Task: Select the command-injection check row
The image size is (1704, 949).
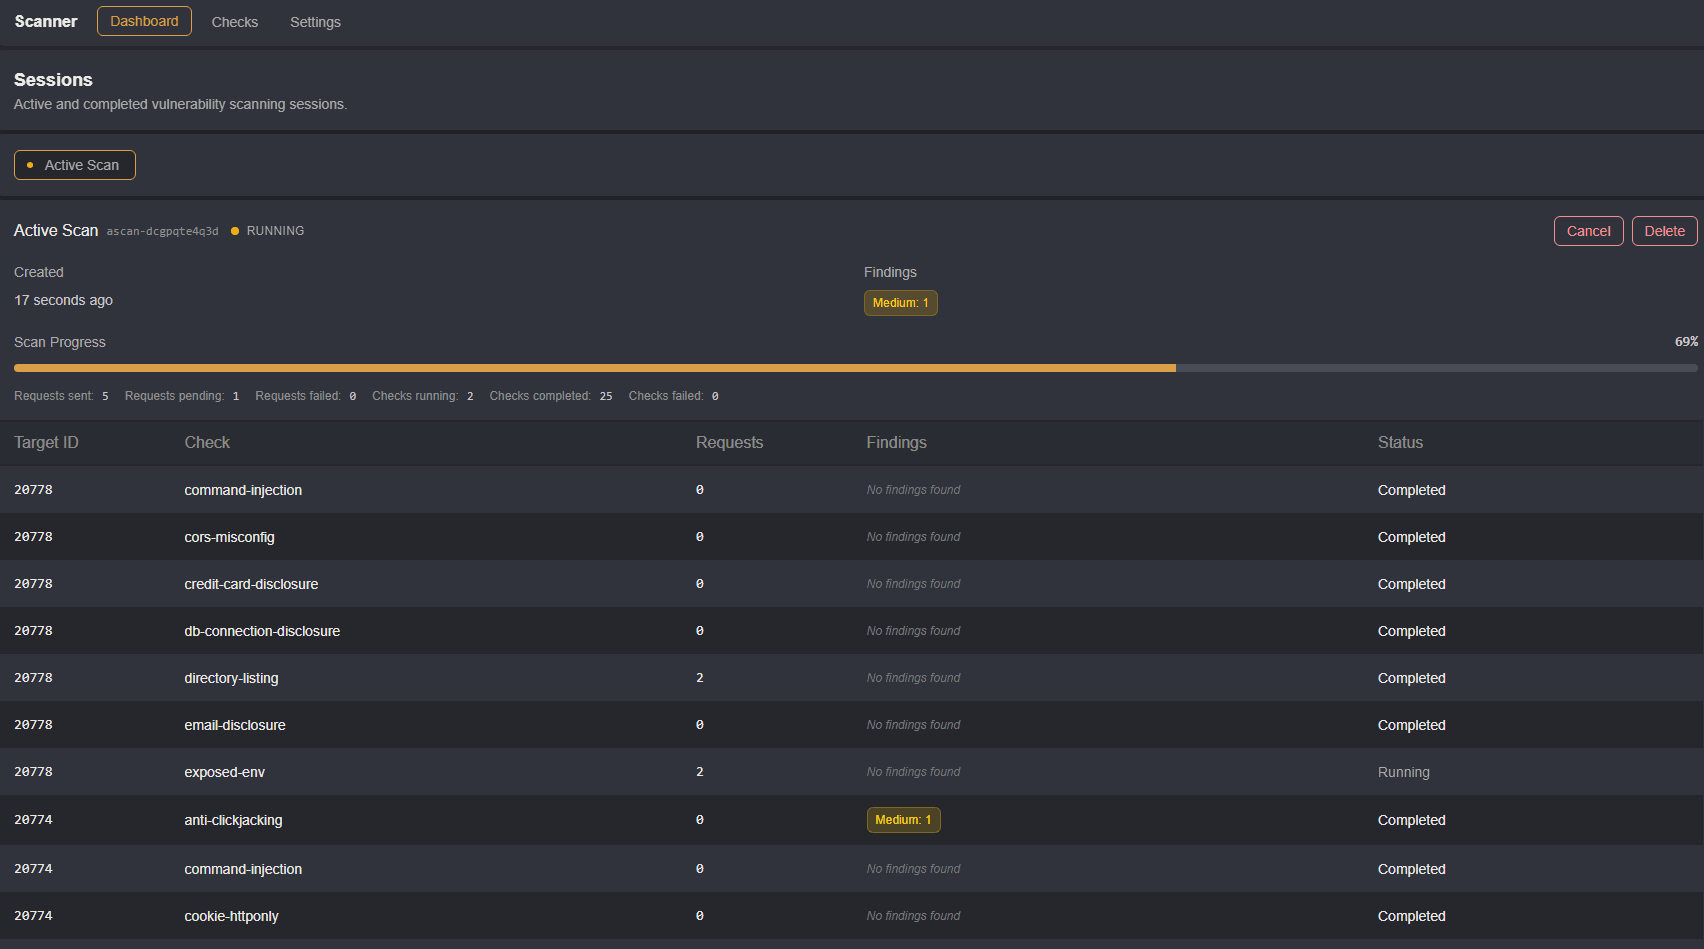Action: pyautogui.click(x=242, y=490)
